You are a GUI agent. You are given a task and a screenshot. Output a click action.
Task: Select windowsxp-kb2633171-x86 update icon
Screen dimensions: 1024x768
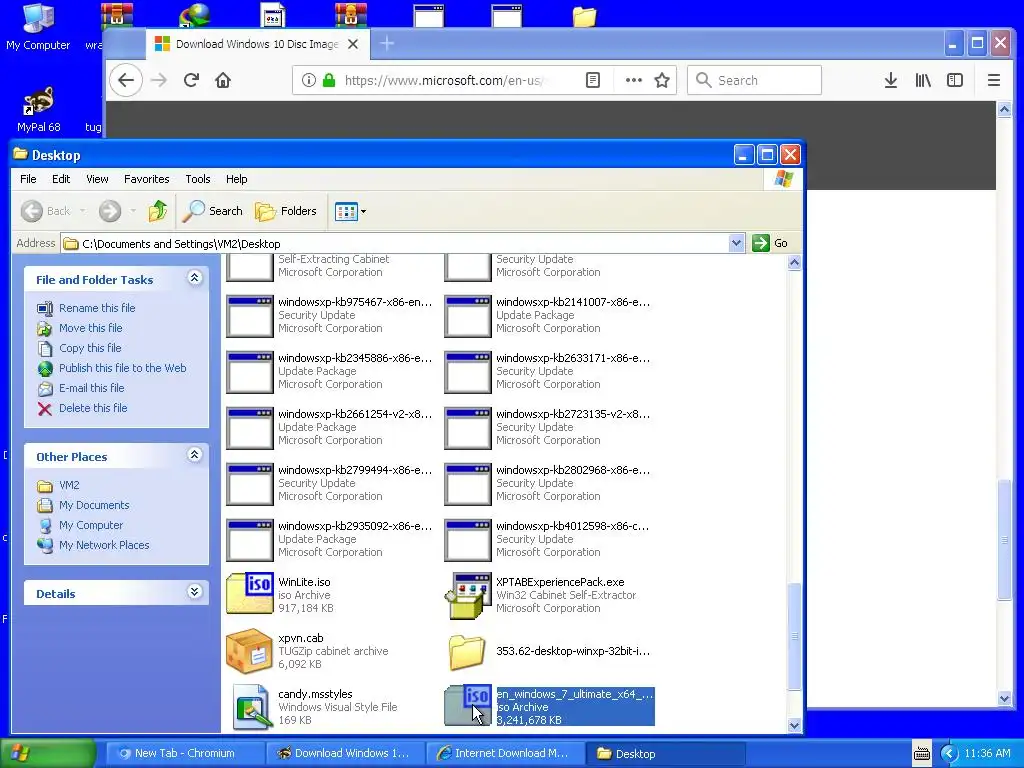(468, 372)
